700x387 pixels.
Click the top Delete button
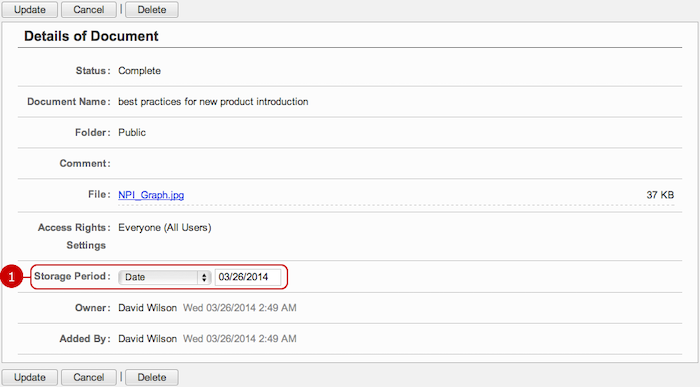click(x=152, y=9)
